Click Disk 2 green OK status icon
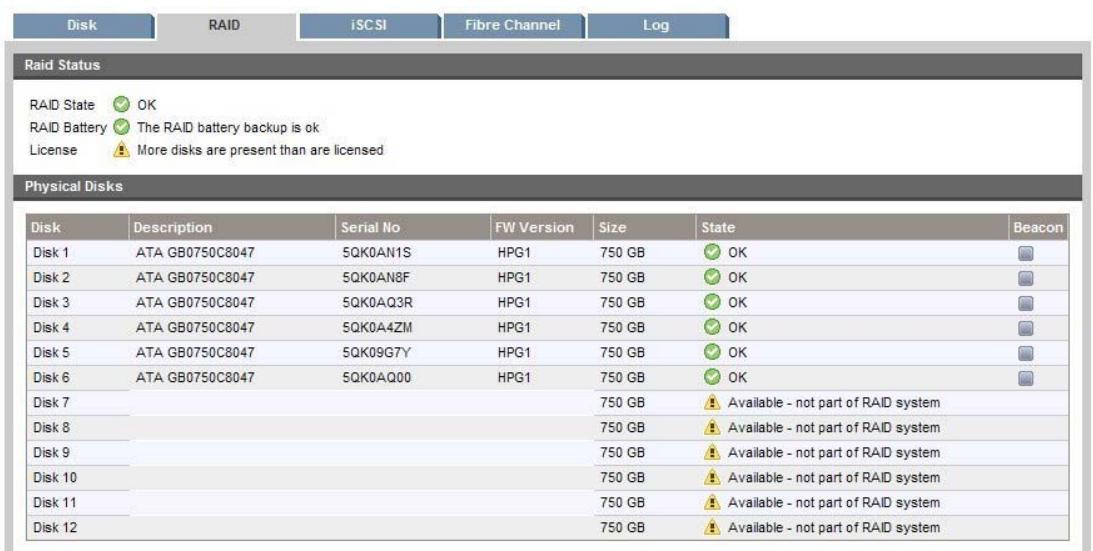 coord(712,278)
